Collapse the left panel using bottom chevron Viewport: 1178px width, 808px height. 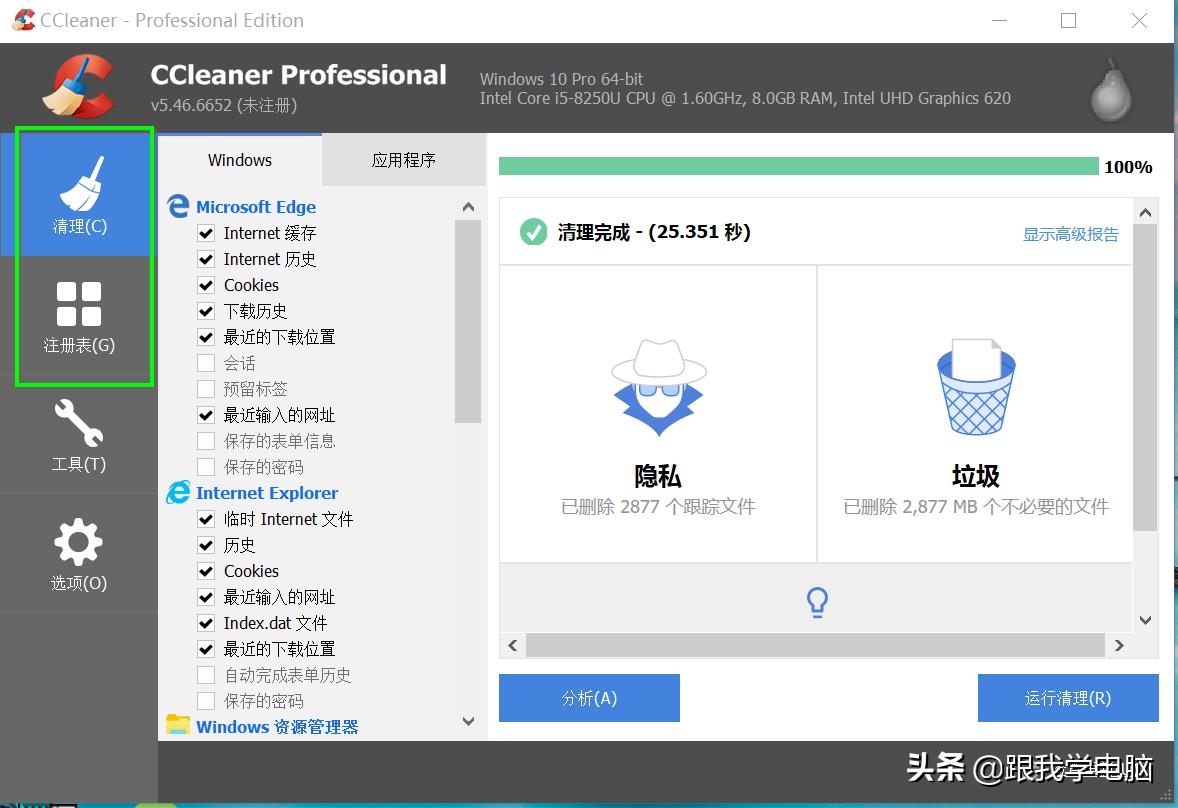(468, 721)
